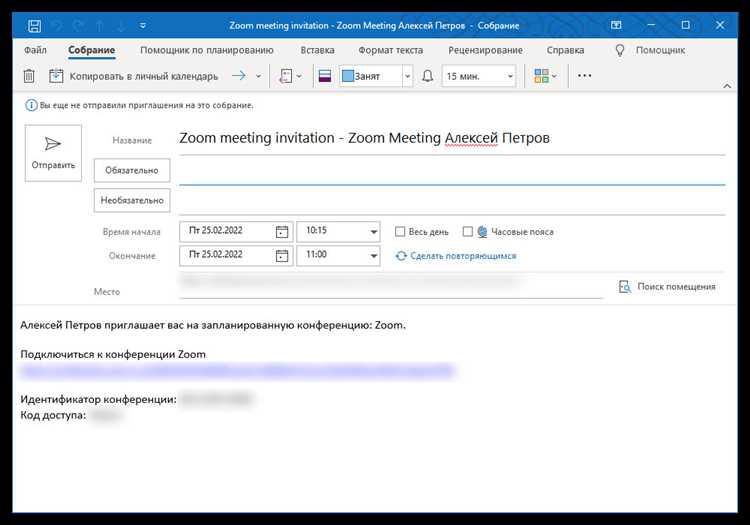Click the show-as color bar icon
Image resolution: width=750 pixels, height=525 pixels.
[325, 76]
